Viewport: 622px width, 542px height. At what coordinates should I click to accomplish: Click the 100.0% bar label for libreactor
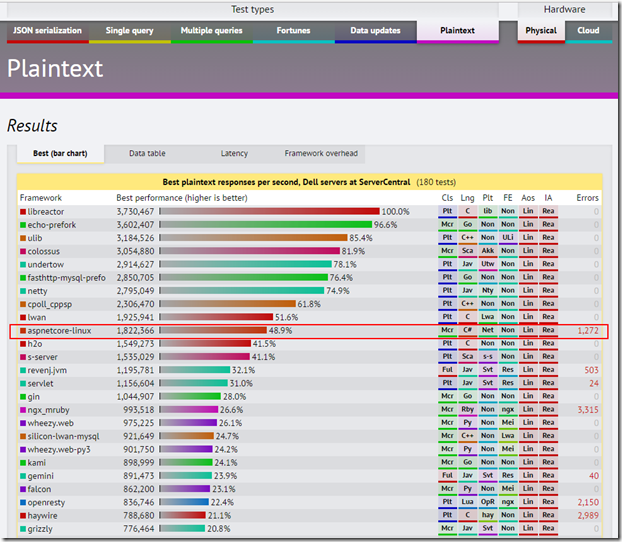(395, 212)
